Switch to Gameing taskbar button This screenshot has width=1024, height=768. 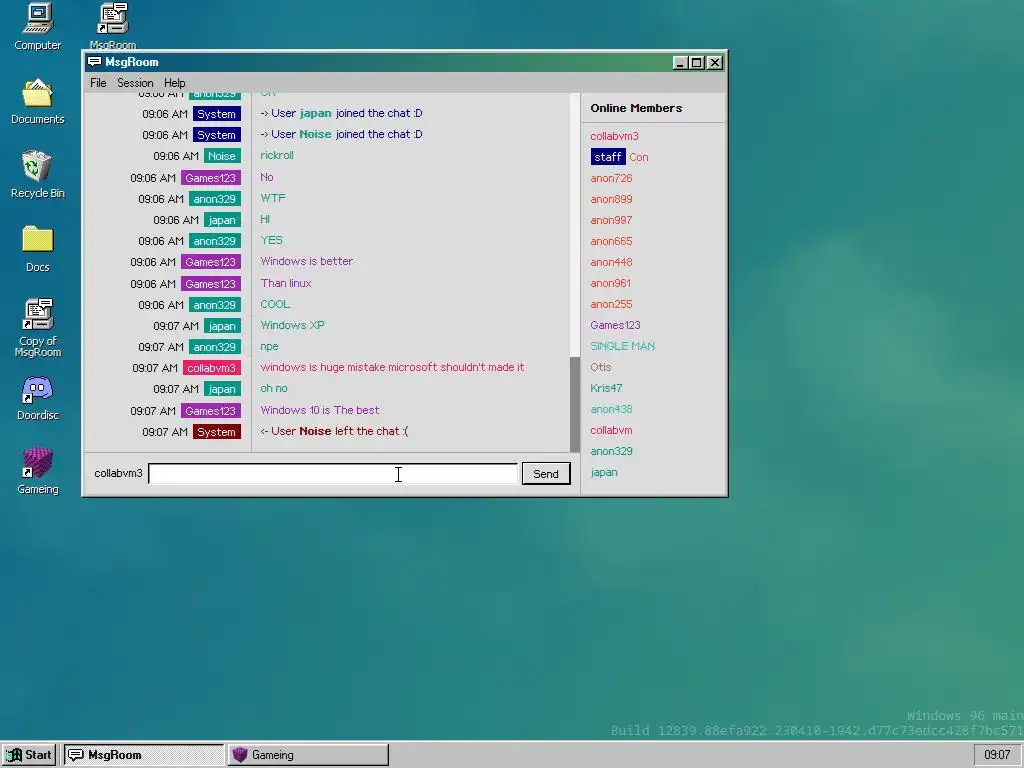pyautogui.click(x=308, y=755)
